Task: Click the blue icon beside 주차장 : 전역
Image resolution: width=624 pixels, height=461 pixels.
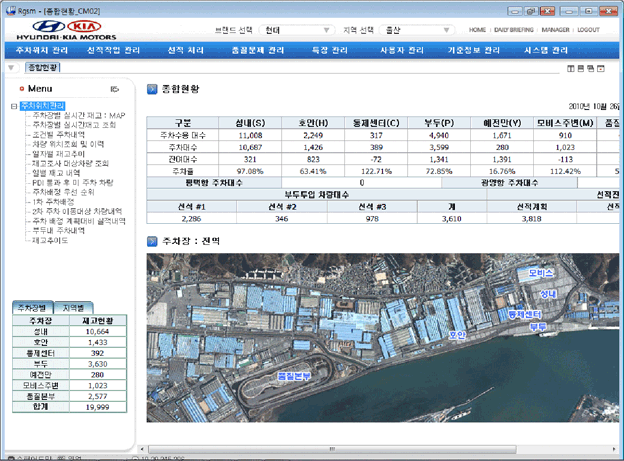Action: point(152,241)
